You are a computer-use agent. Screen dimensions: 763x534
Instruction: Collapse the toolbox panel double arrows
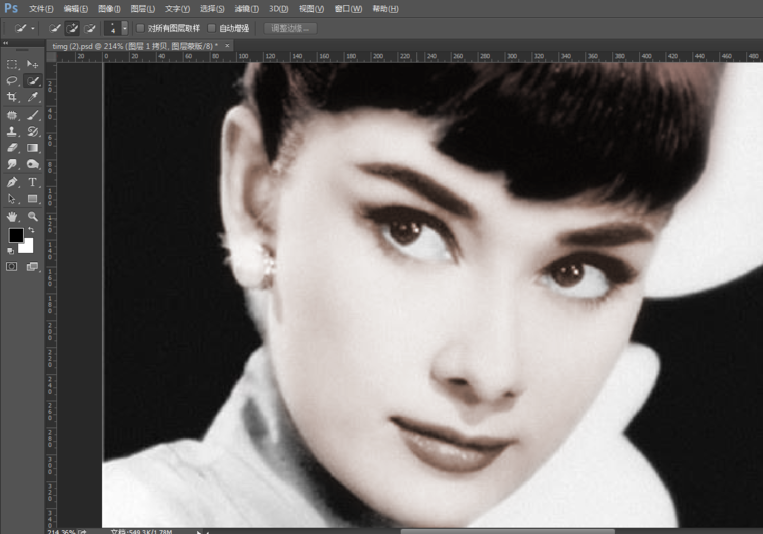click(x=5, y=43)
